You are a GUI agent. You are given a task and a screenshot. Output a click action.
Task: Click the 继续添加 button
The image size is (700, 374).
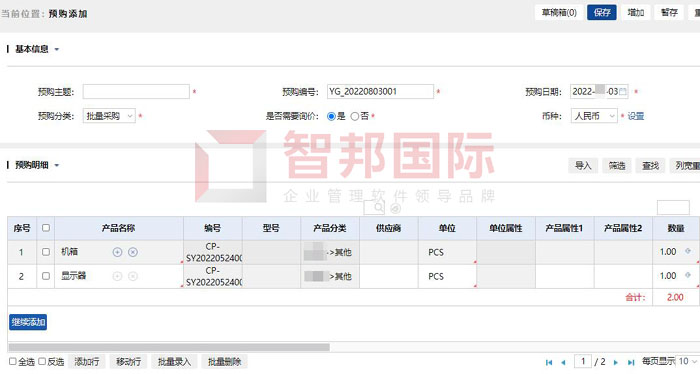click(x=28, y=322)
